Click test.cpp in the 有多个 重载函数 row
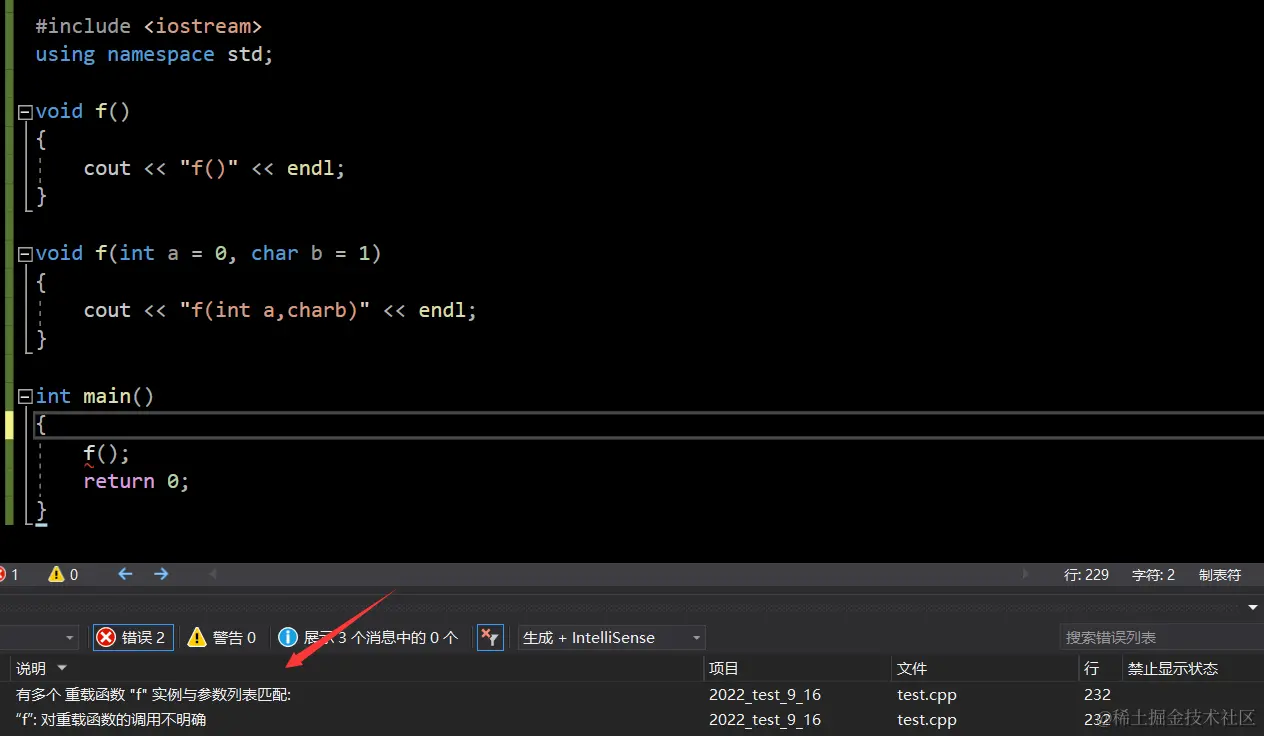The width and height of the screenshot is (1264, 736). point(927,694)
